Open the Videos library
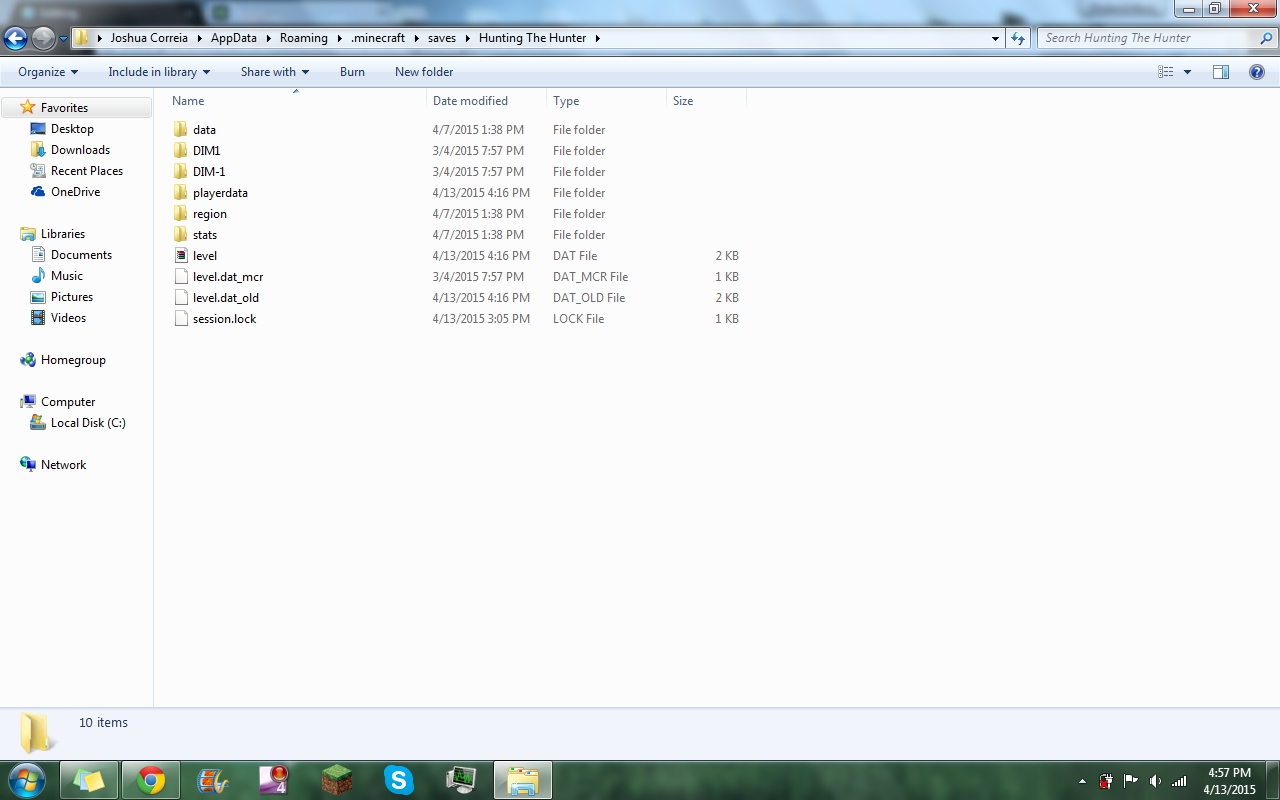Viewport: 1280px width, 800px height. pos(68,318)
